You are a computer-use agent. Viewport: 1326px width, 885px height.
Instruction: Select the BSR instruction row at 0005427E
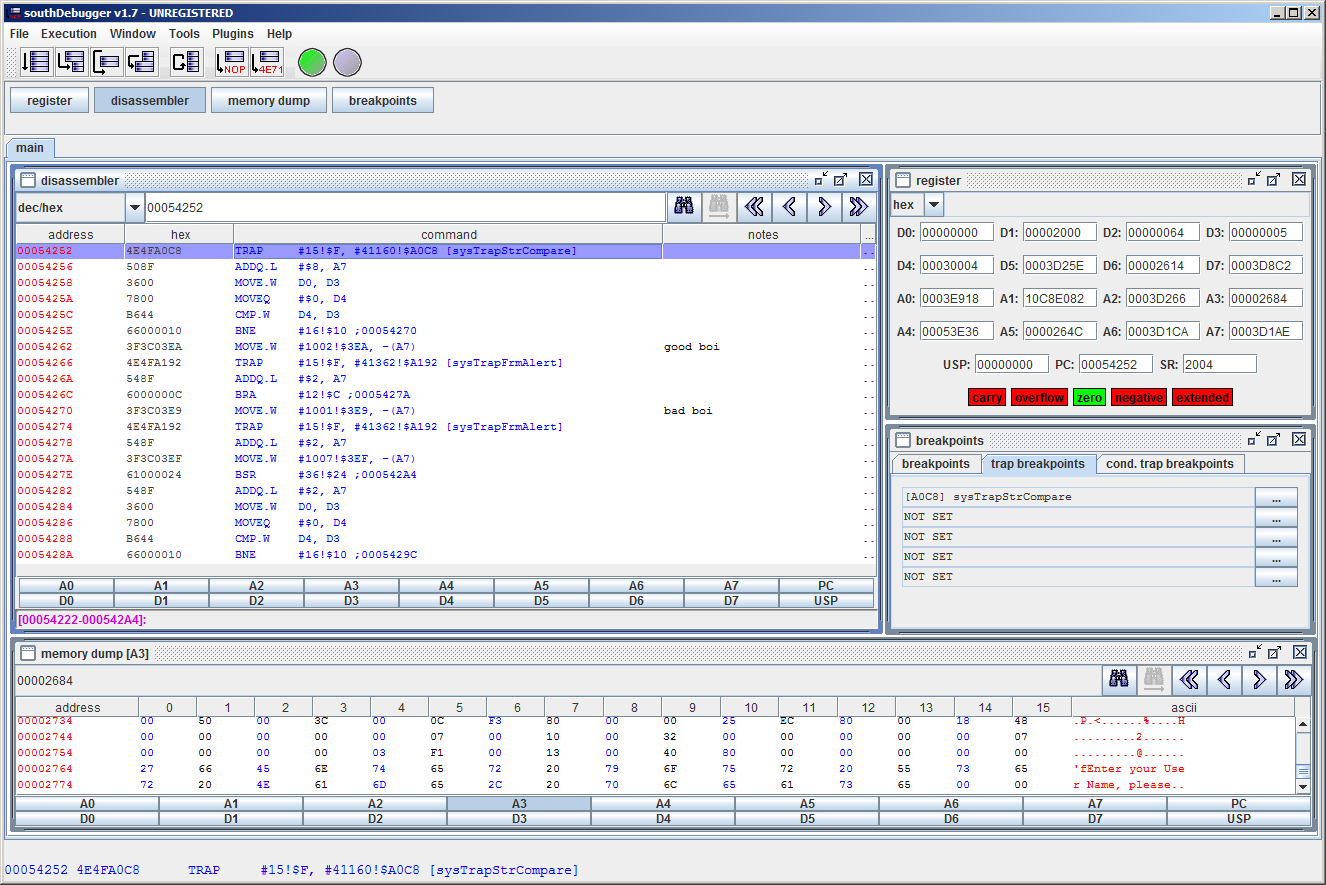(x=445, y=475)
